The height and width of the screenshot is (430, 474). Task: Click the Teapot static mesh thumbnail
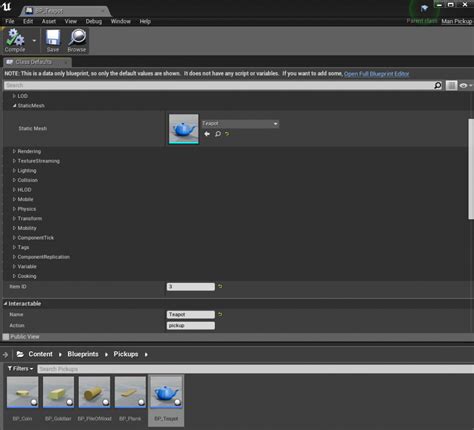(183, 129)
